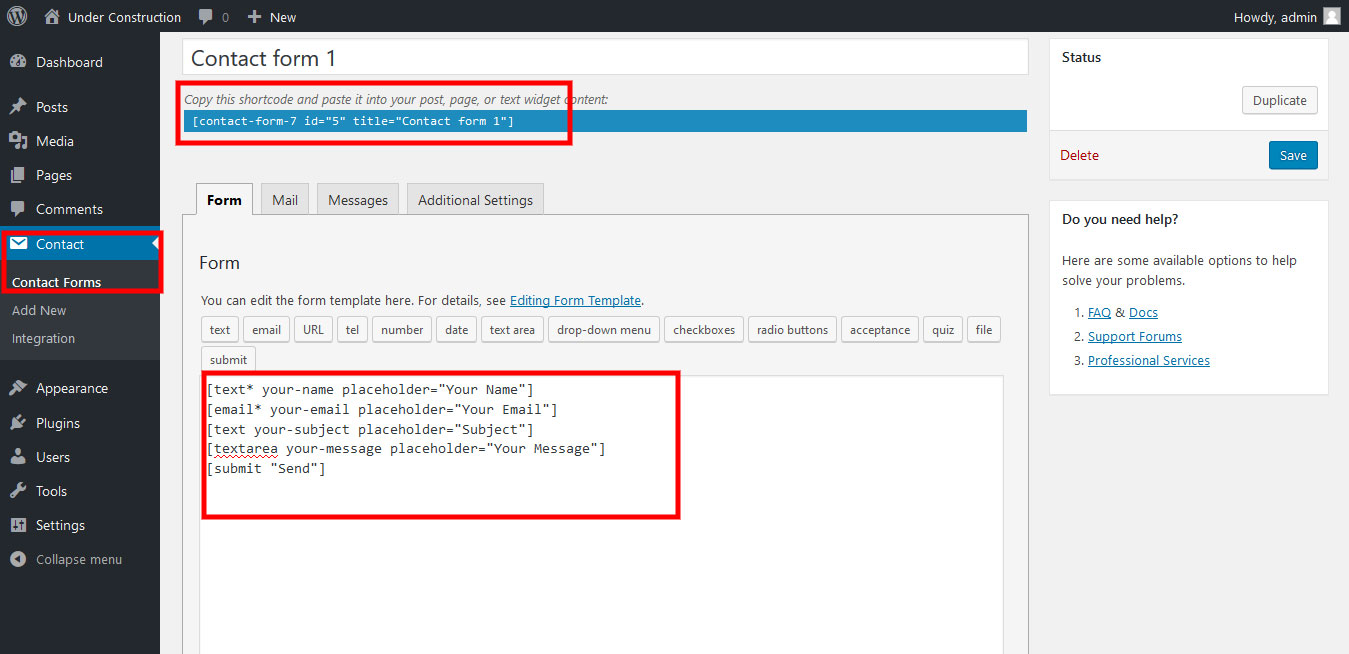The height and width of the screenshot is (654, 1349).
Task: Select the Settings sliders icon
Action: click(x=18, y=525)
